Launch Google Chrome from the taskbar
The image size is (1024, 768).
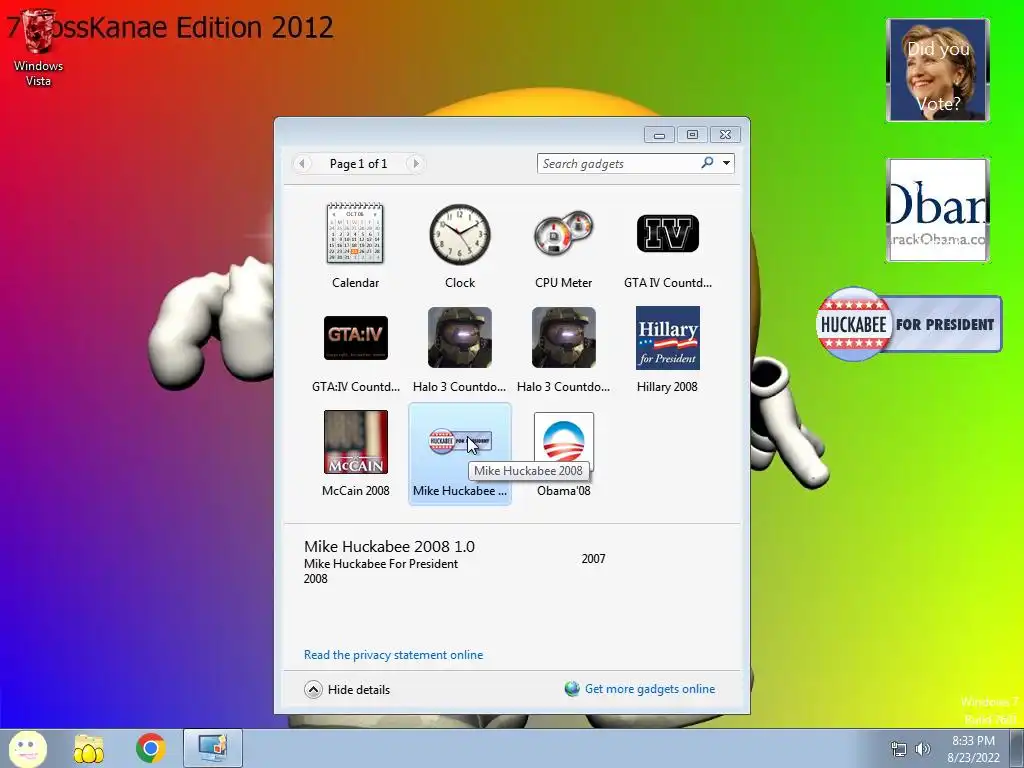[x=151, y=748]
